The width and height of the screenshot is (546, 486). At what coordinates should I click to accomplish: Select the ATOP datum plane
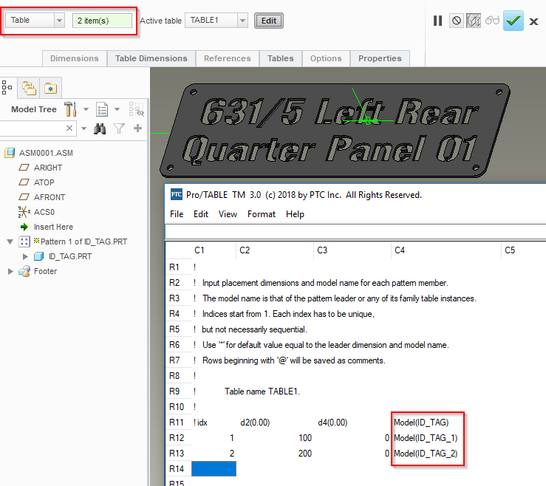pos(44,182)
